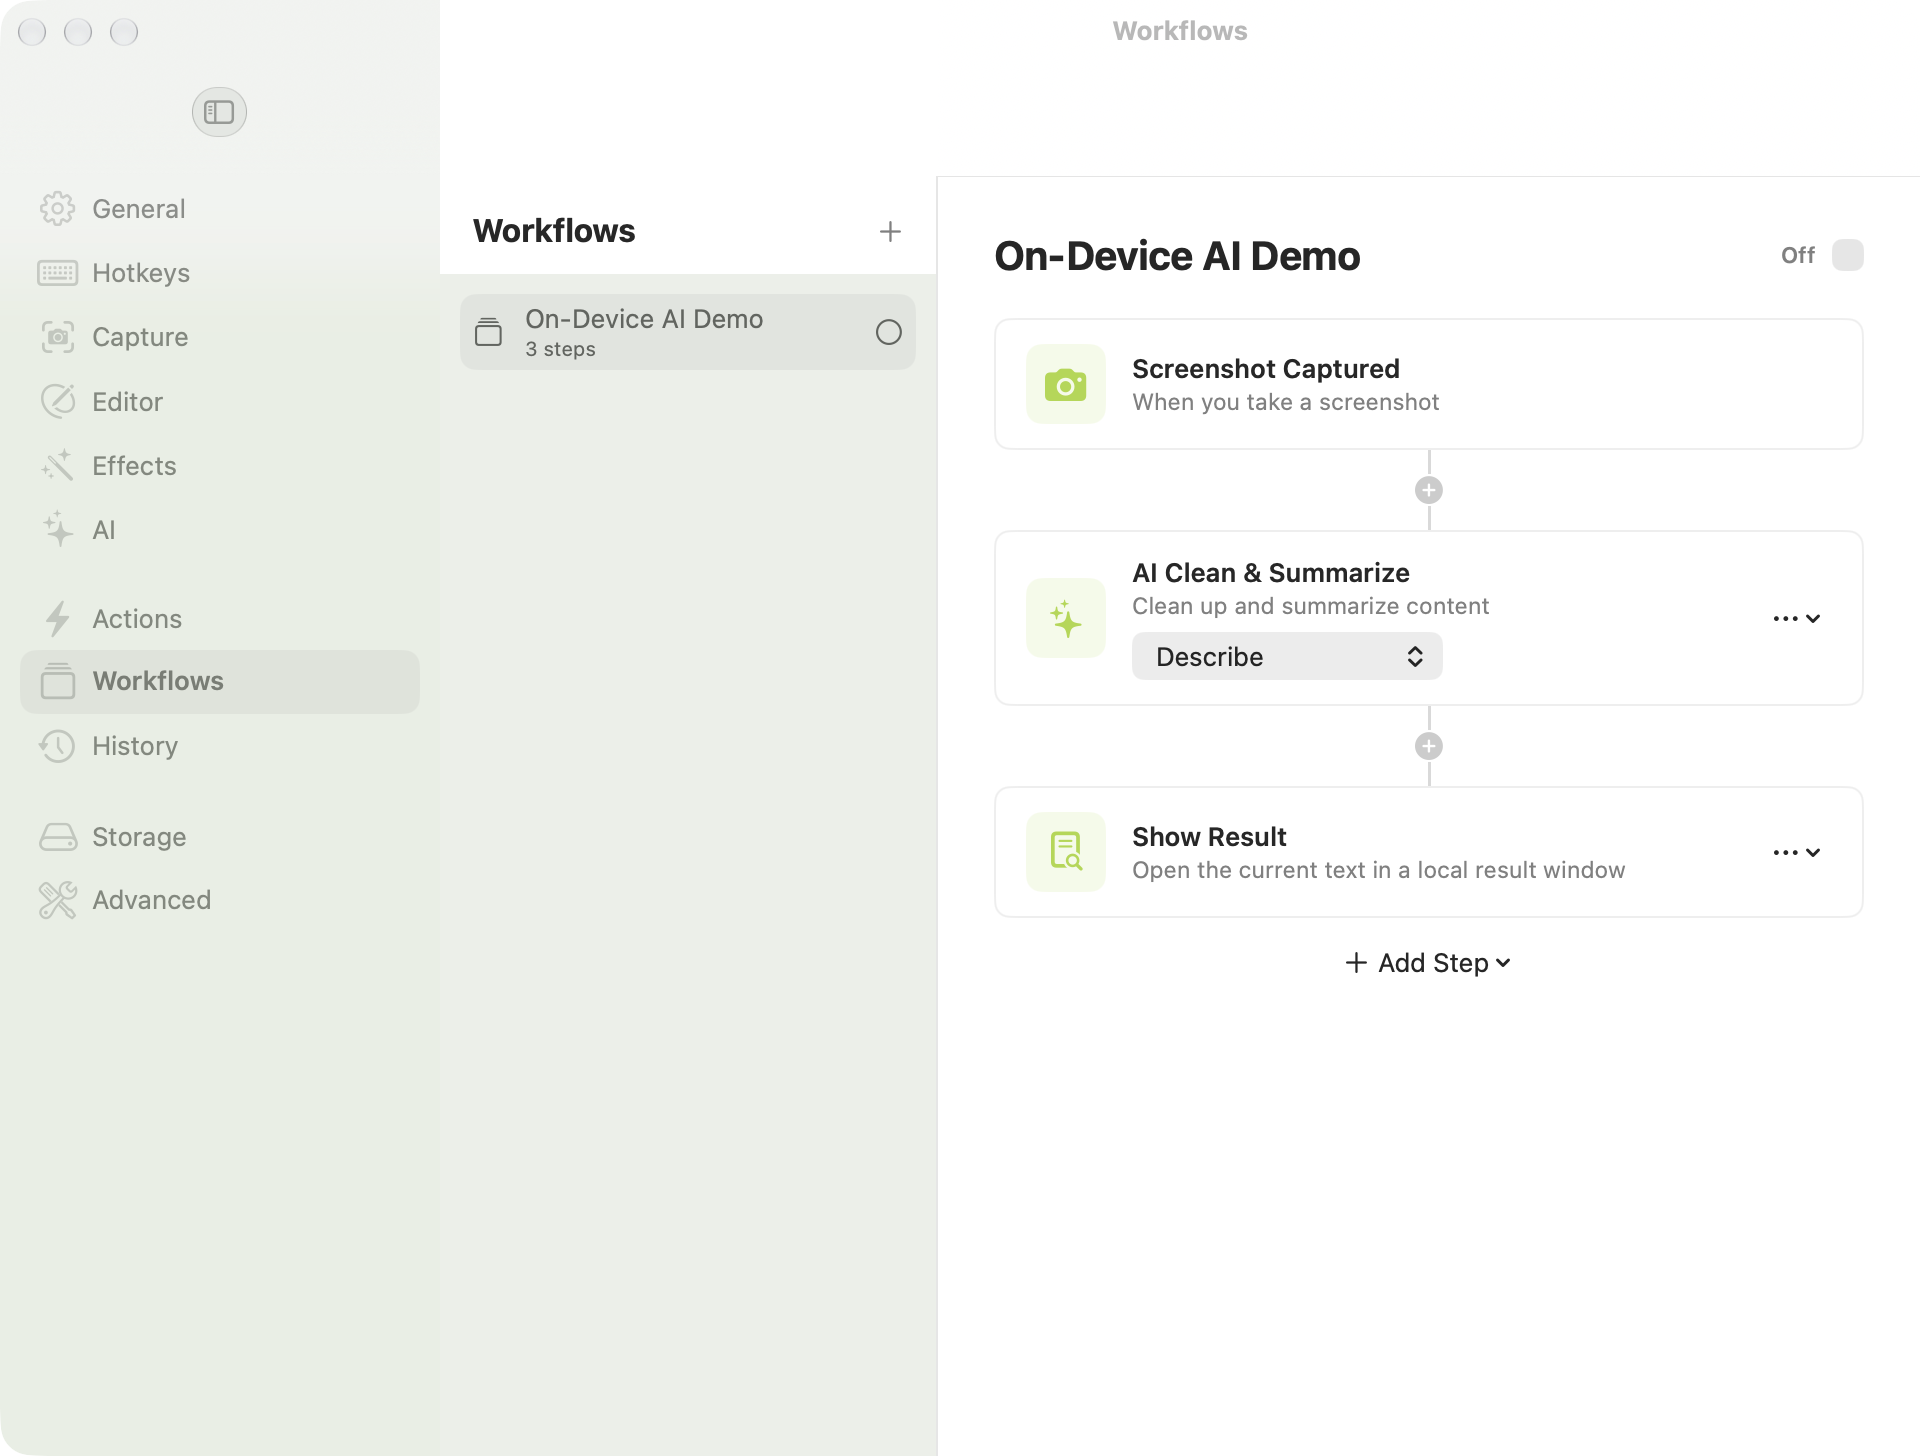Click the Editor pencil circle icon
Screen dimensions: 1920x1456
coord(57,402)
